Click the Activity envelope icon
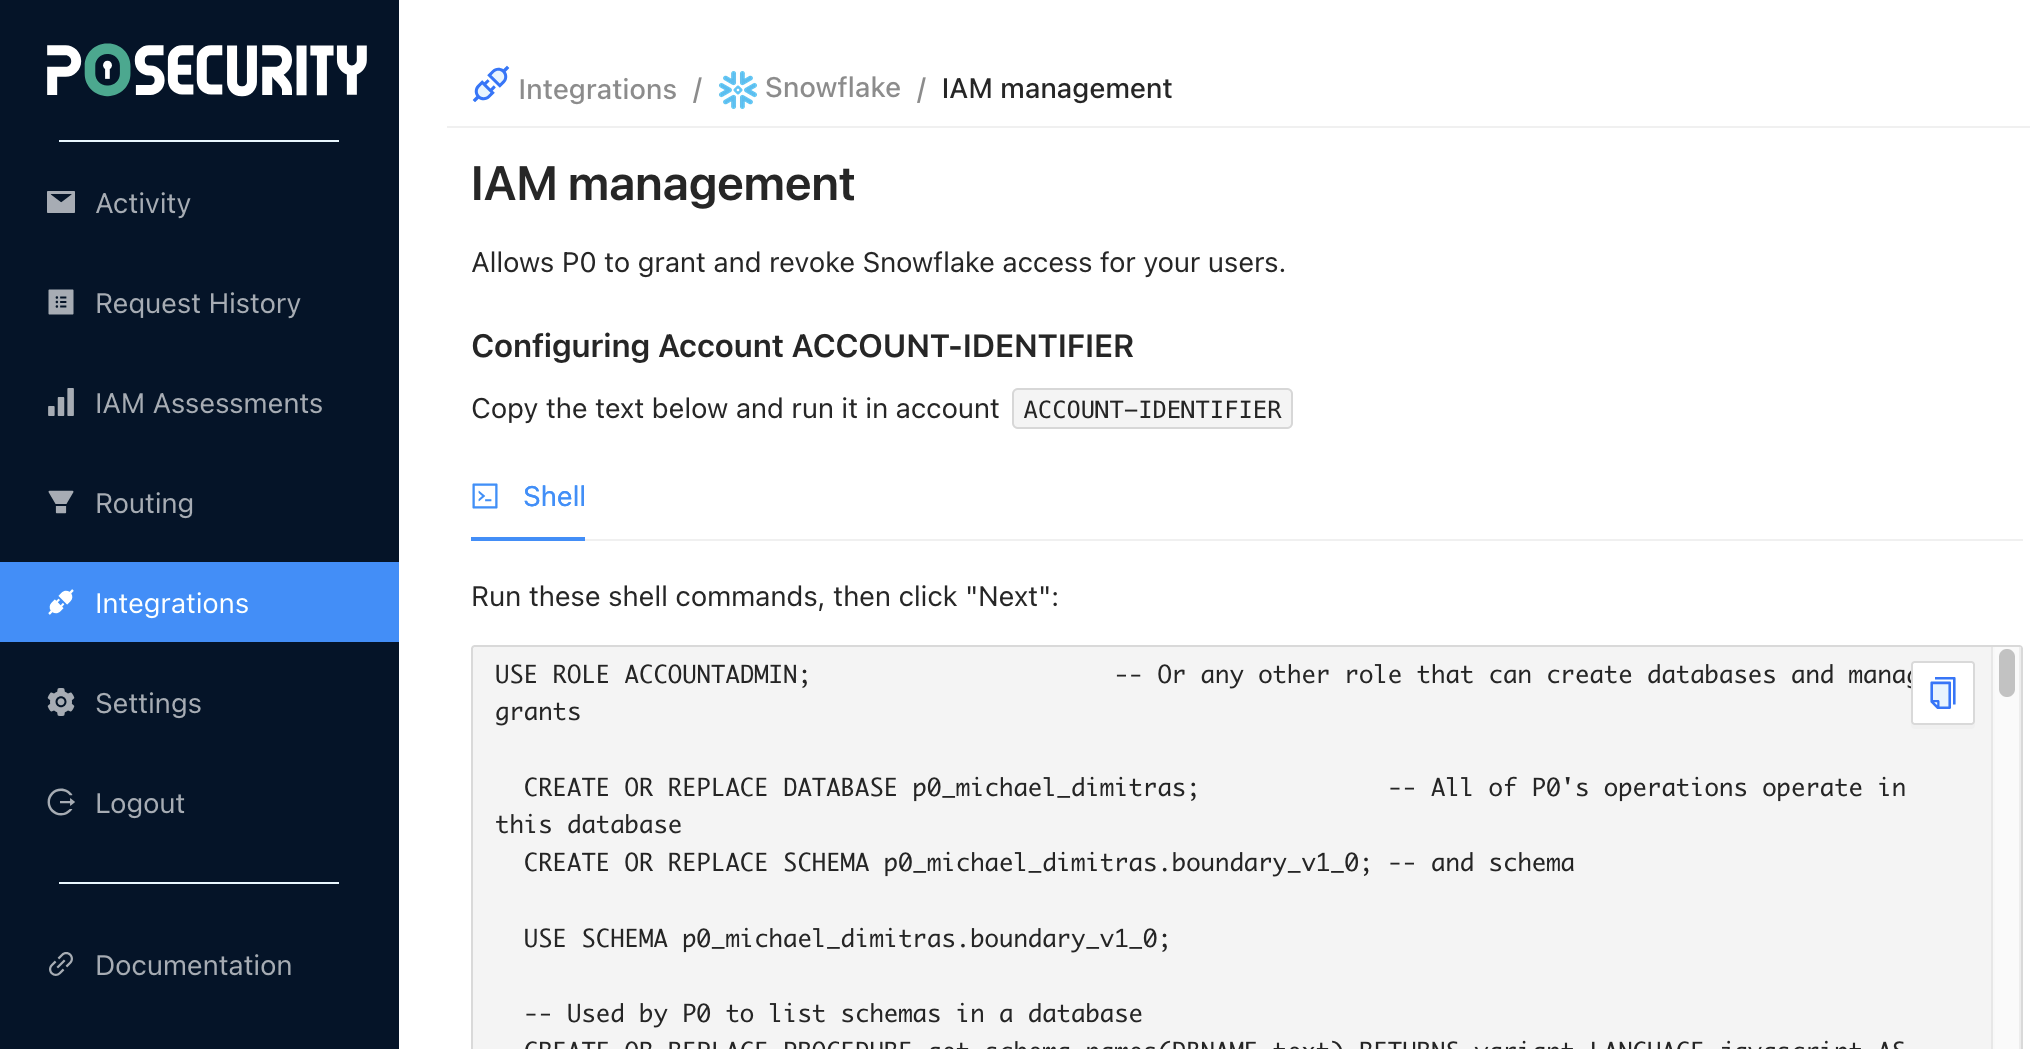 point(61,203)
